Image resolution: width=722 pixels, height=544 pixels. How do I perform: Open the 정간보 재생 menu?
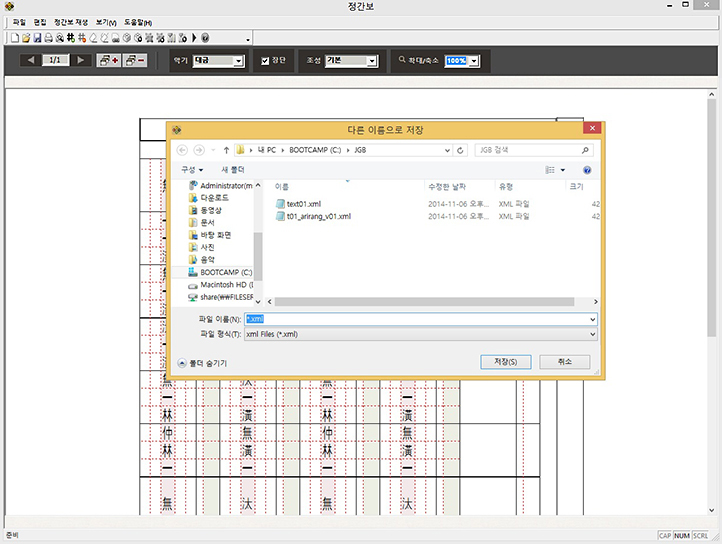[71, 22]
